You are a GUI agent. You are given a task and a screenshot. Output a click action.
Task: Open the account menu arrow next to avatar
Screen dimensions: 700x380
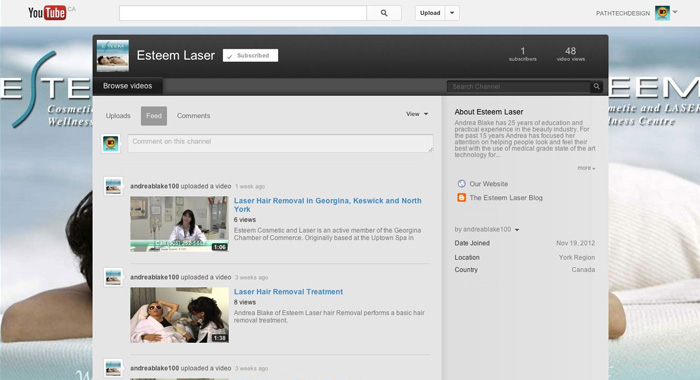(x=675, y=12)
